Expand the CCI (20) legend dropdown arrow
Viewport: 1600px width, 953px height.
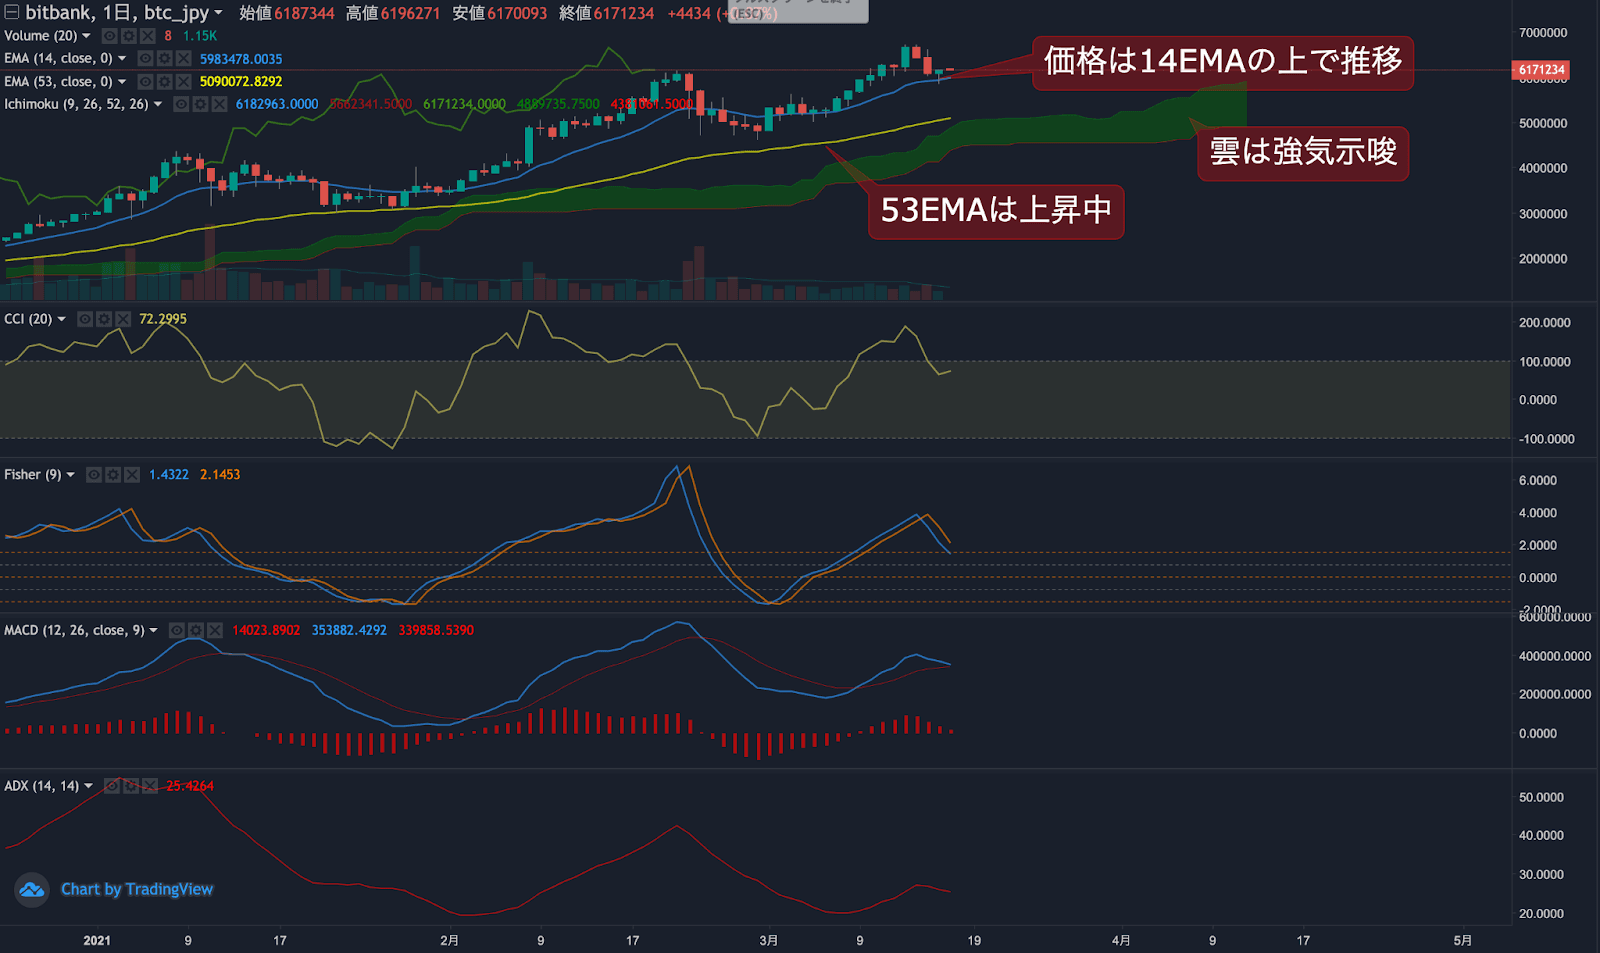point(61,318)
